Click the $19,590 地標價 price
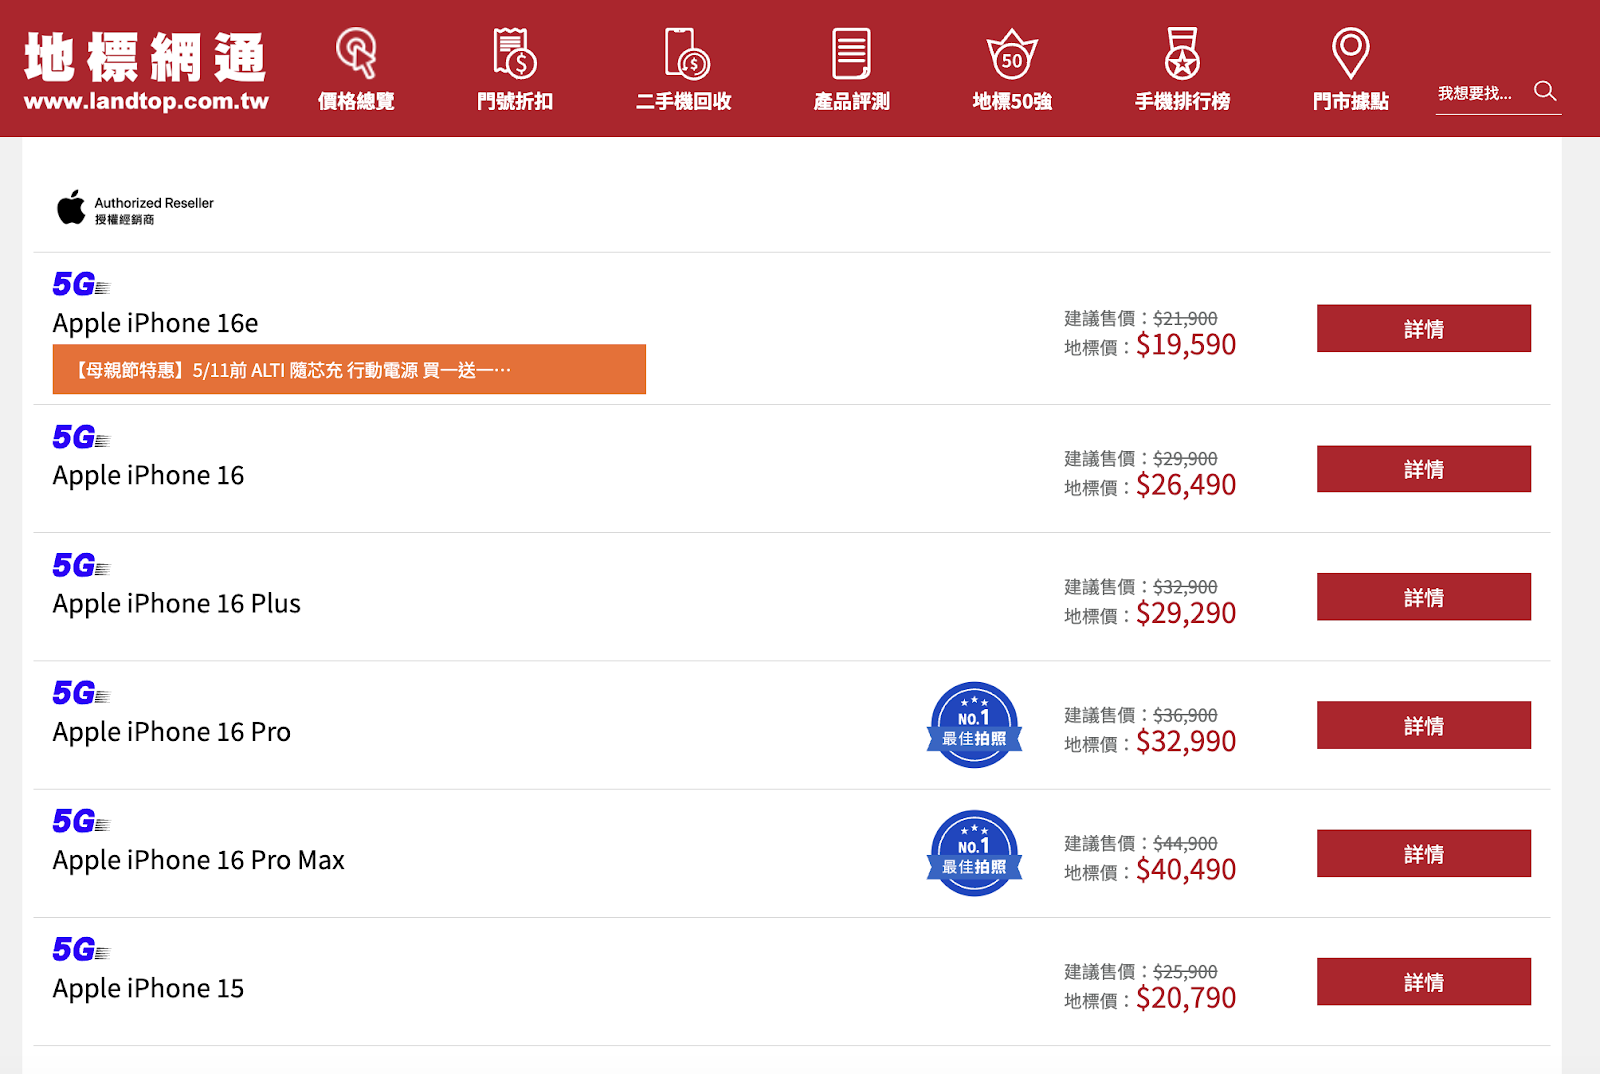 tap(1186, 345)
